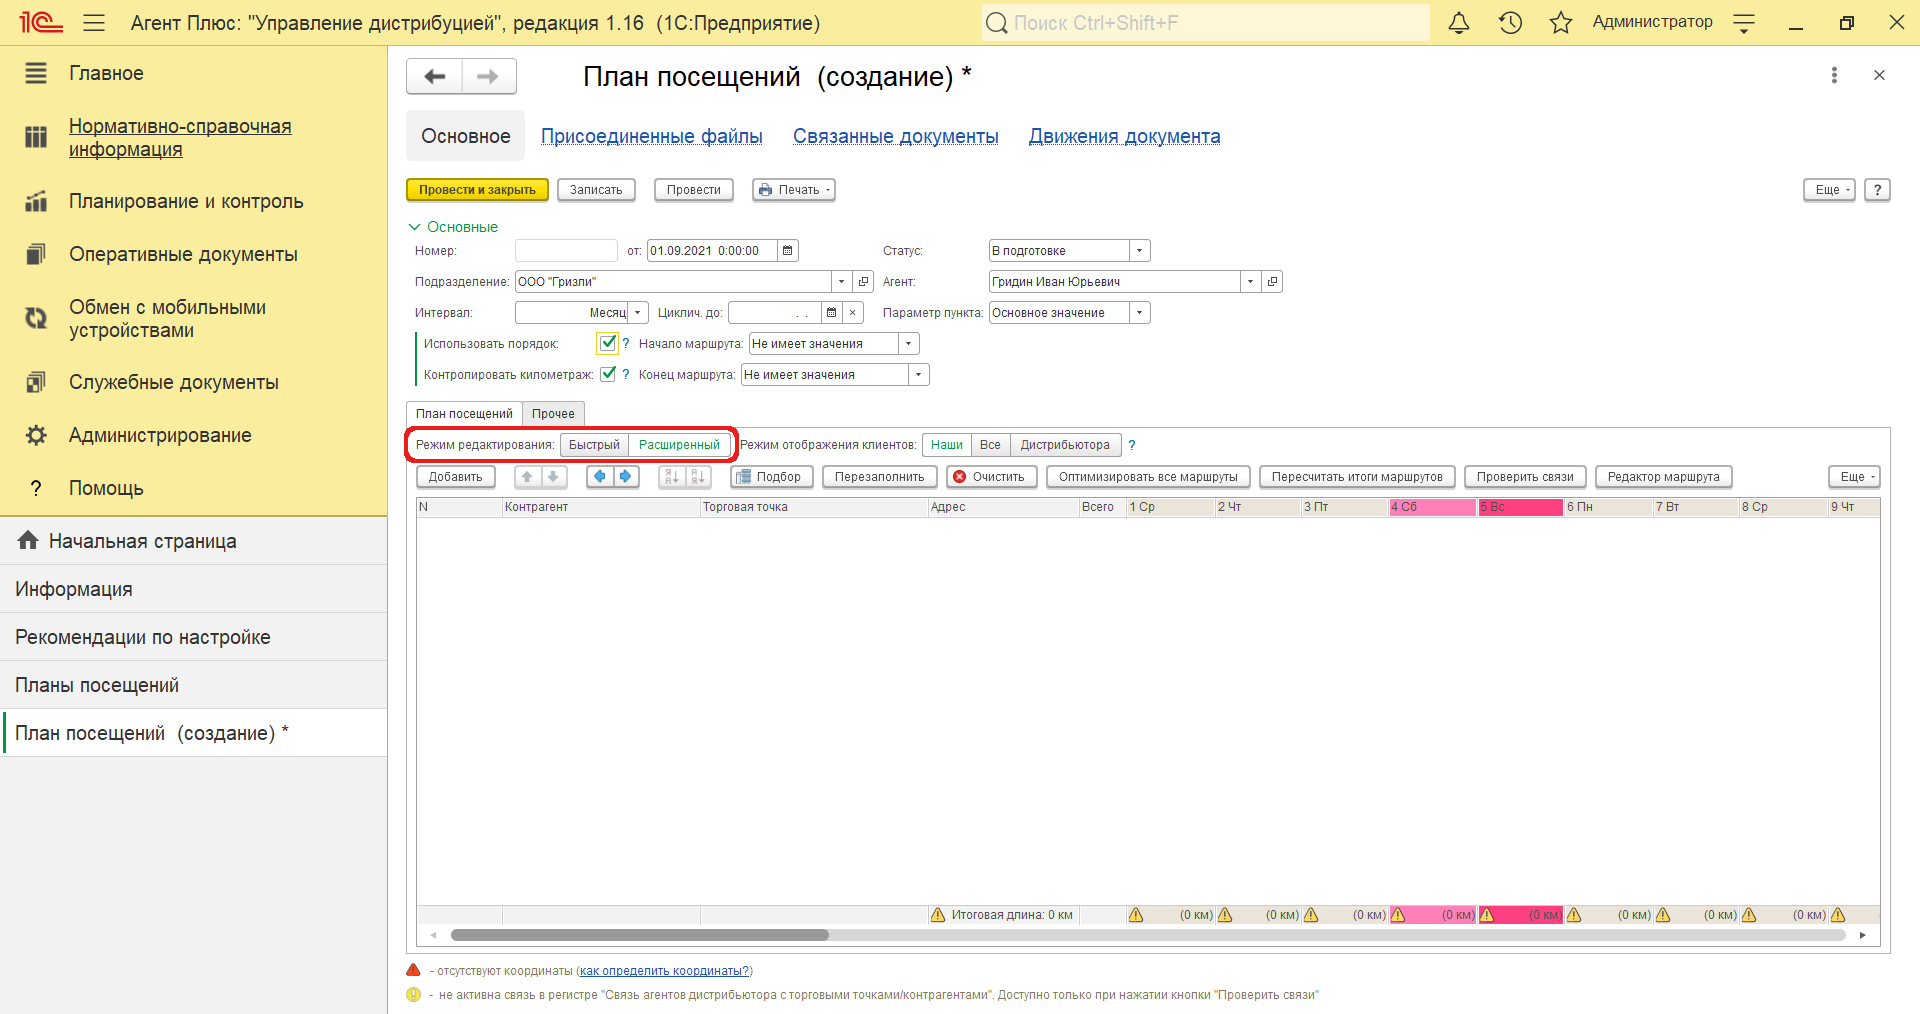Switch to the Прочее tab
1920x1014 pixels.
(553, 414)
